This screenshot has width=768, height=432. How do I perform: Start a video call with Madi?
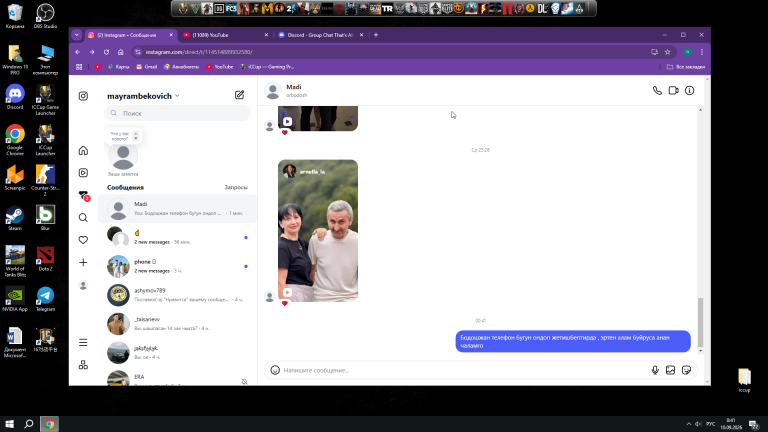coord(673,91)
